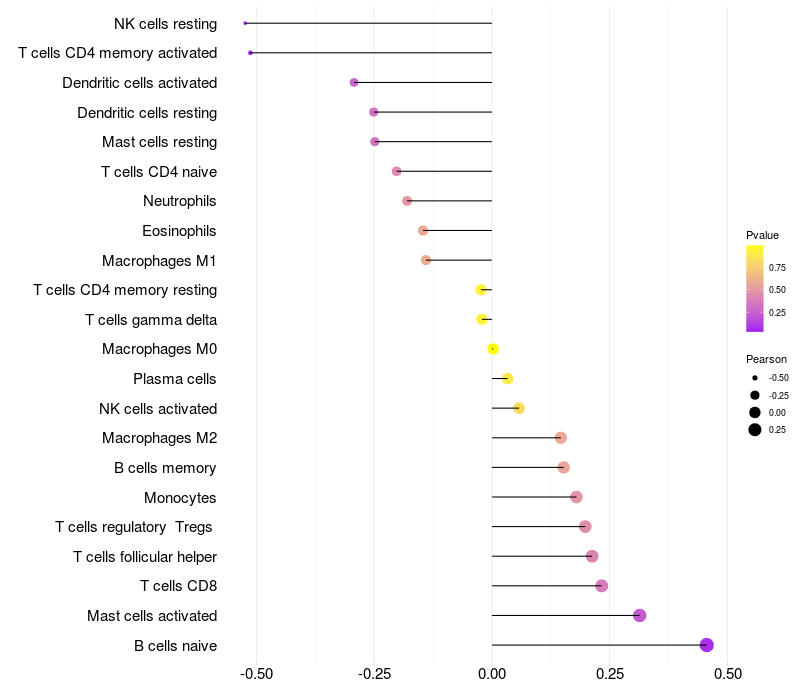Click the Pearson legend largest circle

click(755, 430)
